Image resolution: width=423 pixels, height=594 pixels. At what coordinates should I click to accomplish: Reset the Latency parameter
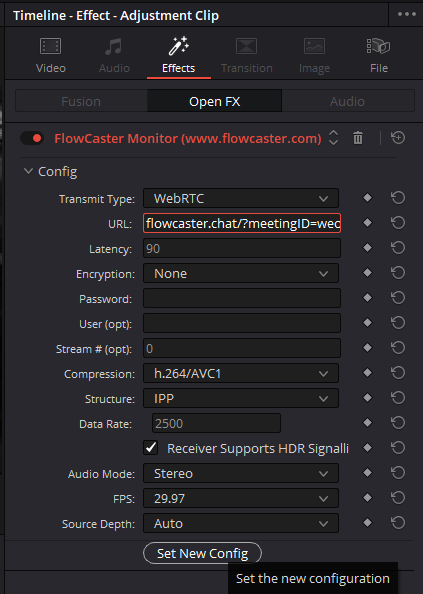398,248
